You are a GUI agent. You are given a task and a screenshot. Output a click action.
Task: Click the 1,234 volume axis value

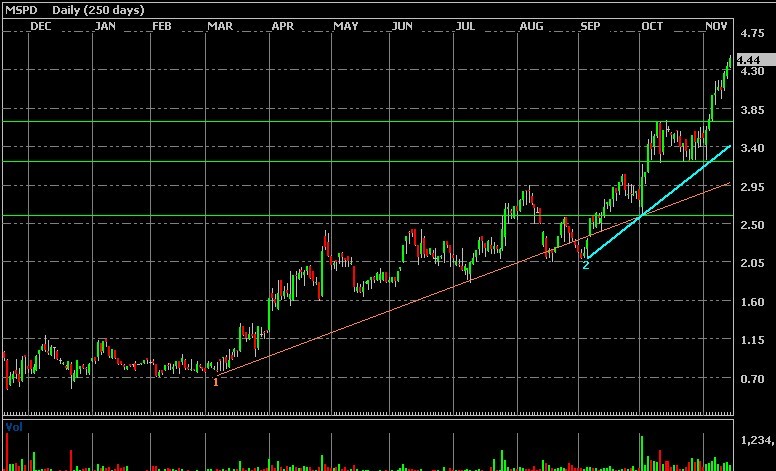pos(758,440)
